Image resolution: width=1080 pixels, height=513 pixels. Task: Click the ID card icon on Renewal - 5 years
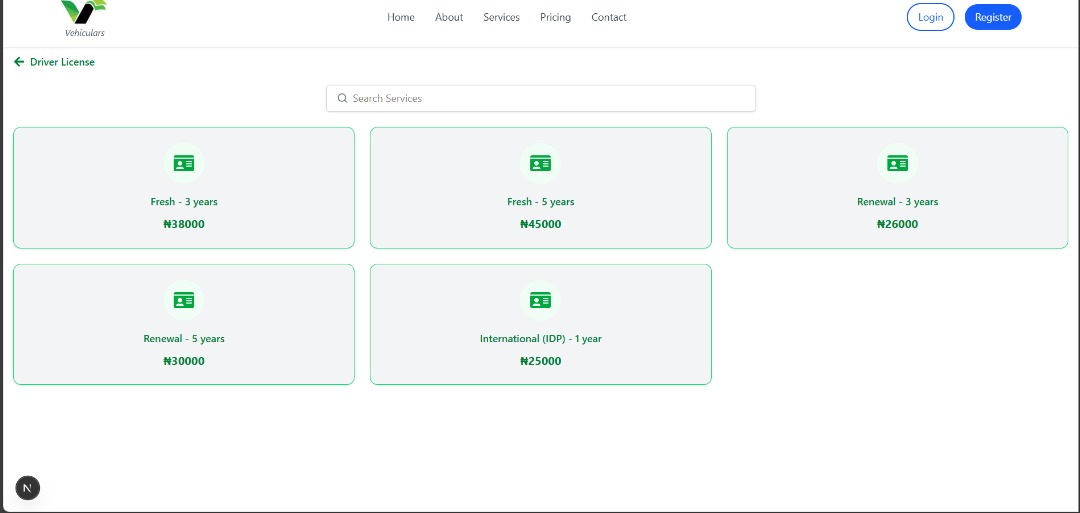[x=184, y=300]
